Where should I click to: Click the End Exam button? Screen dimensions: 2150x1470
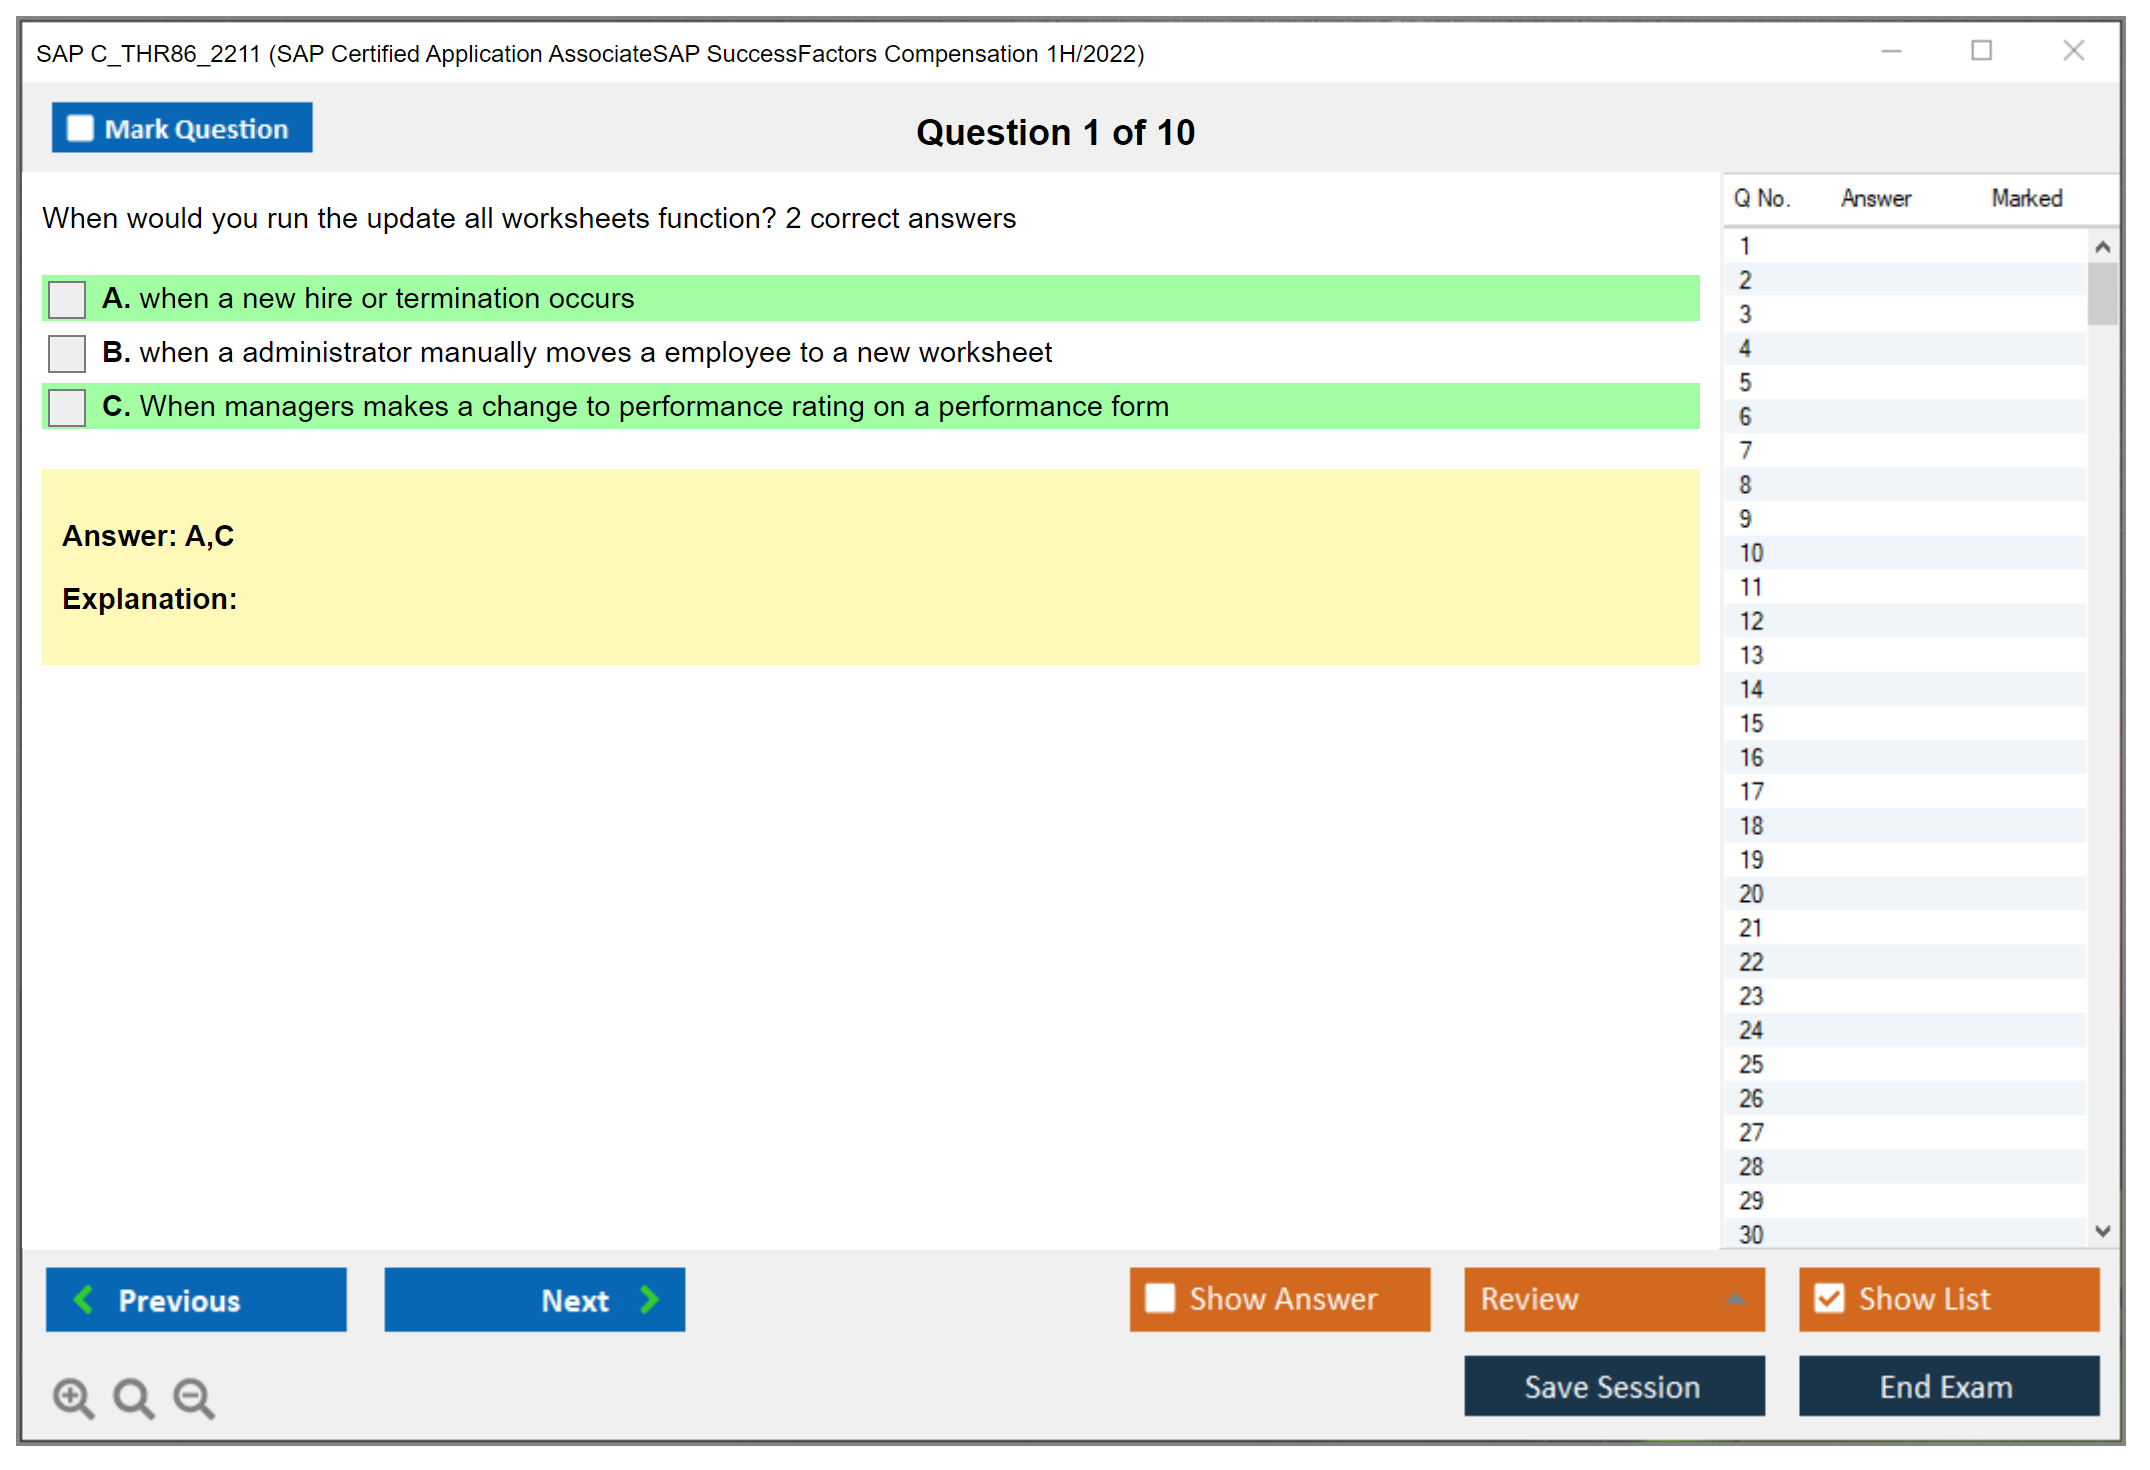click(x=1947, y=1386)
